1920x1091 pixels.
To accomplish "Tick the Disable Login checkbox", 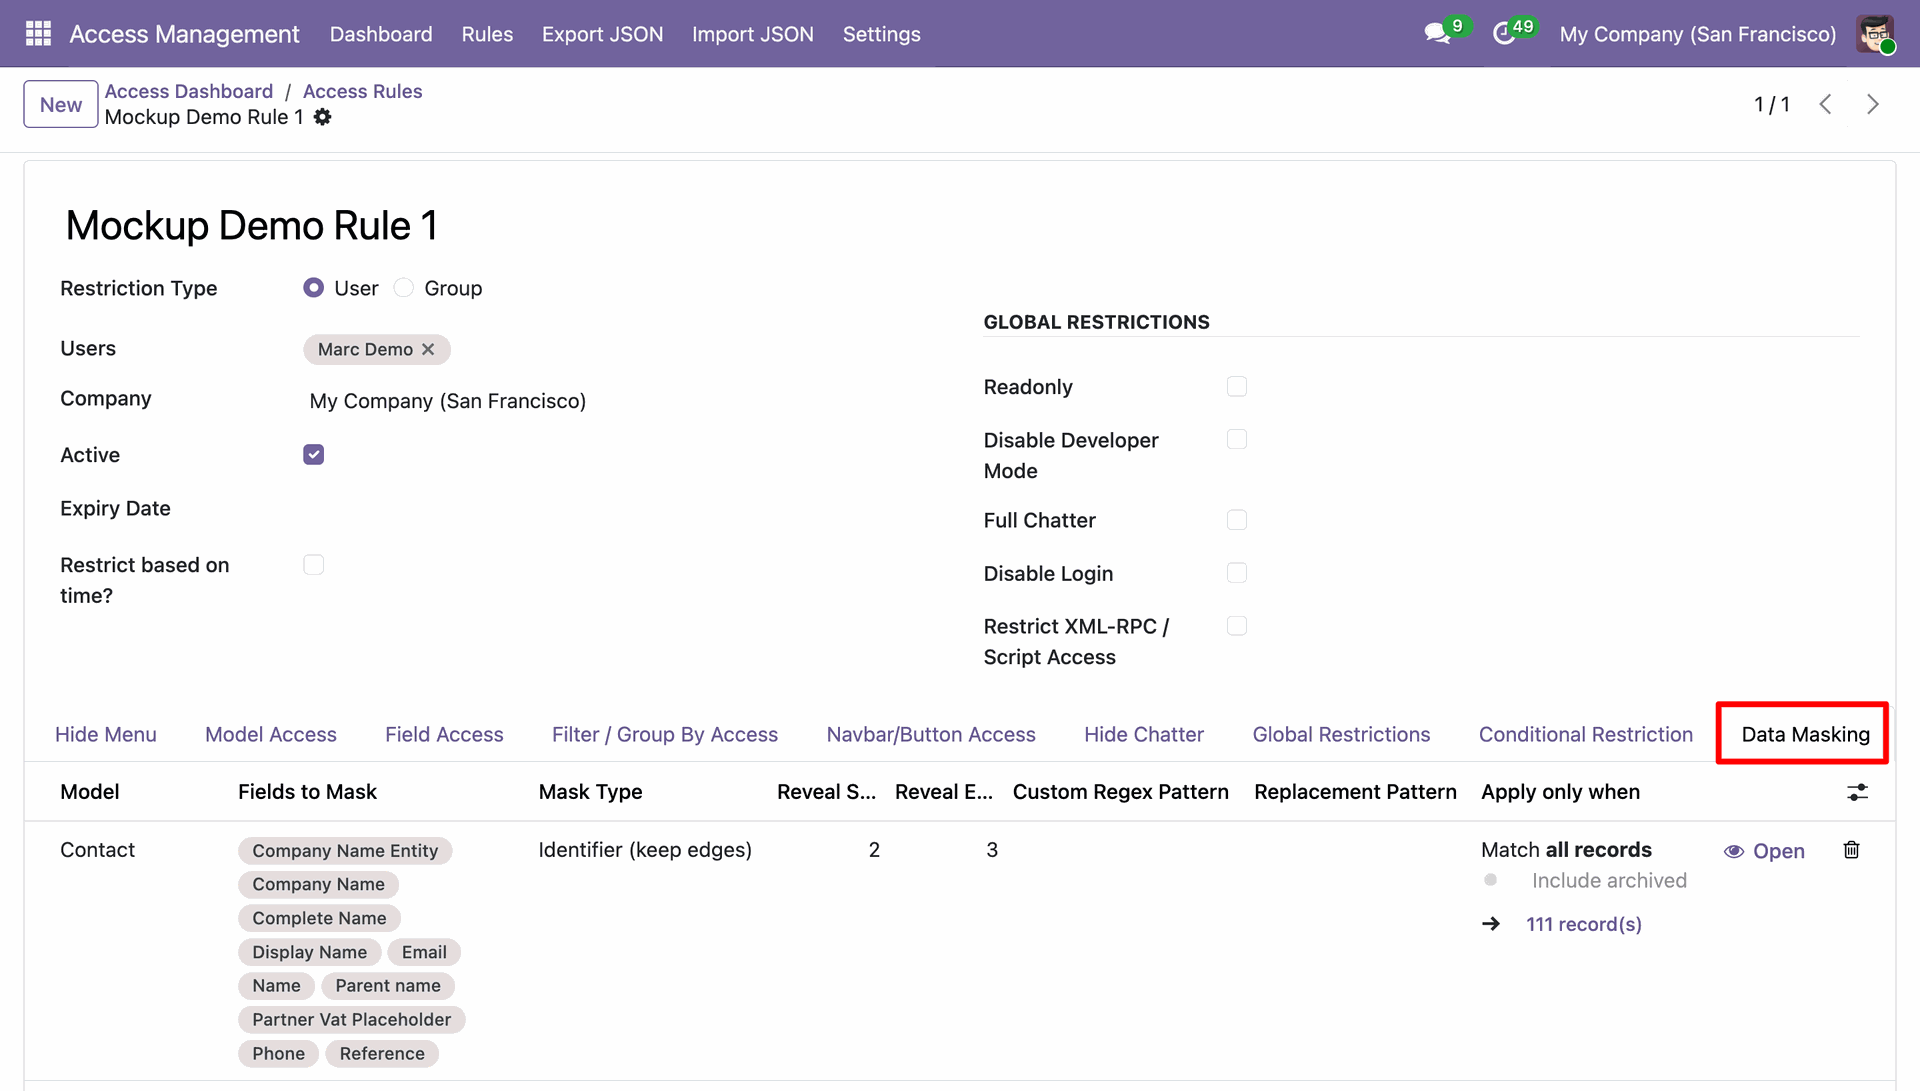I will click(1237, 573).
